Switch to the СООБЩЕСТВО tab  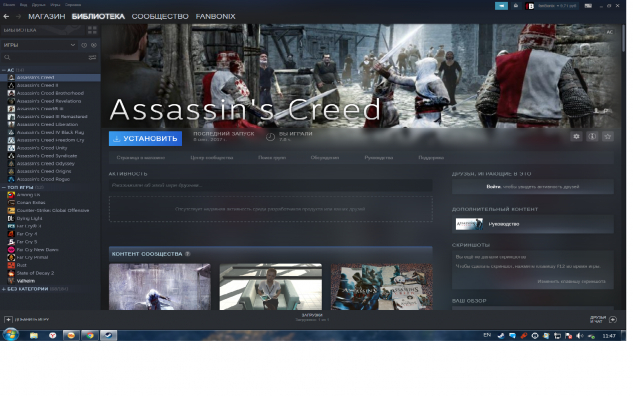point(160,17)
